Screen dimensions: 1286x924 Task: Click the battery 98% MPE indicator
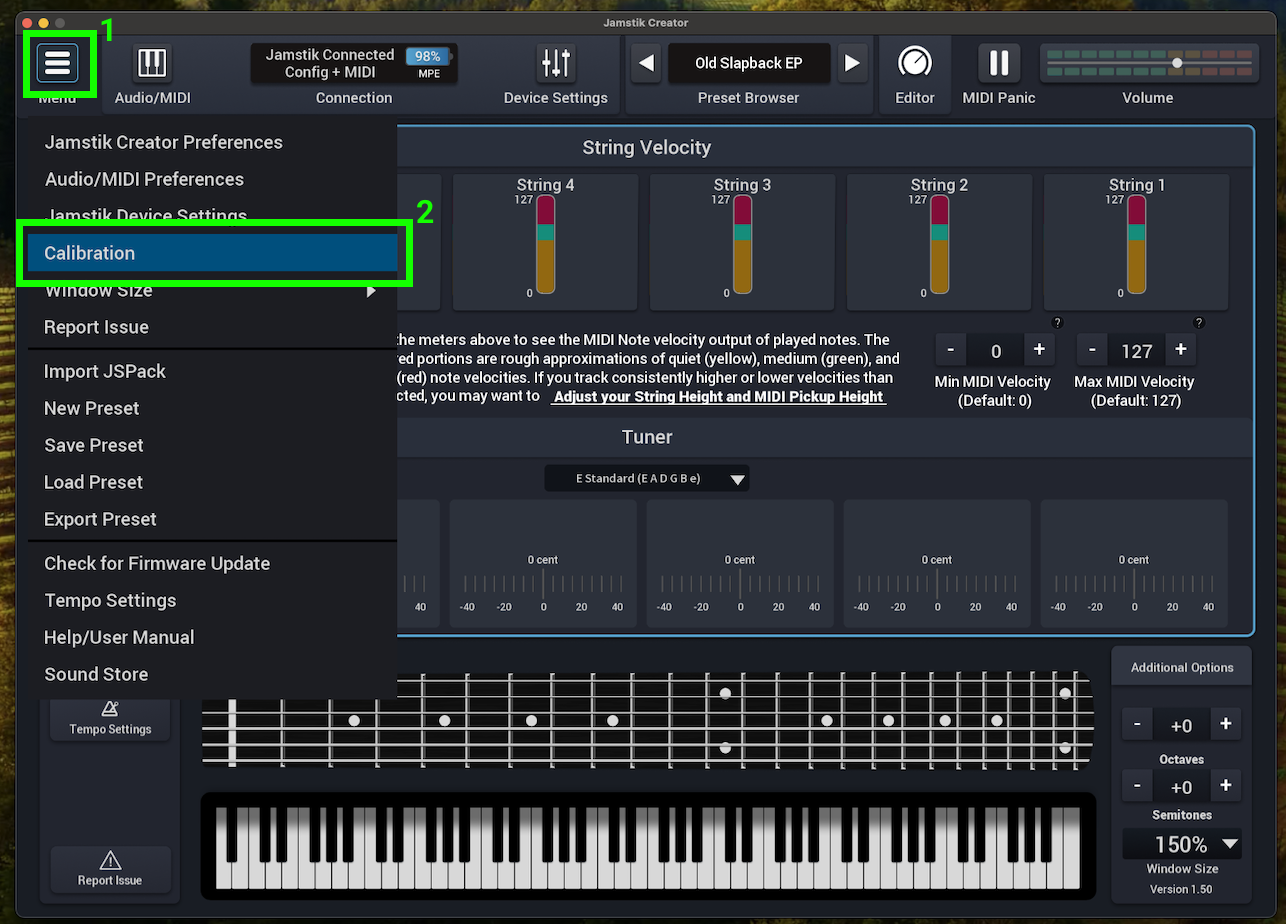tap(429, 64)
